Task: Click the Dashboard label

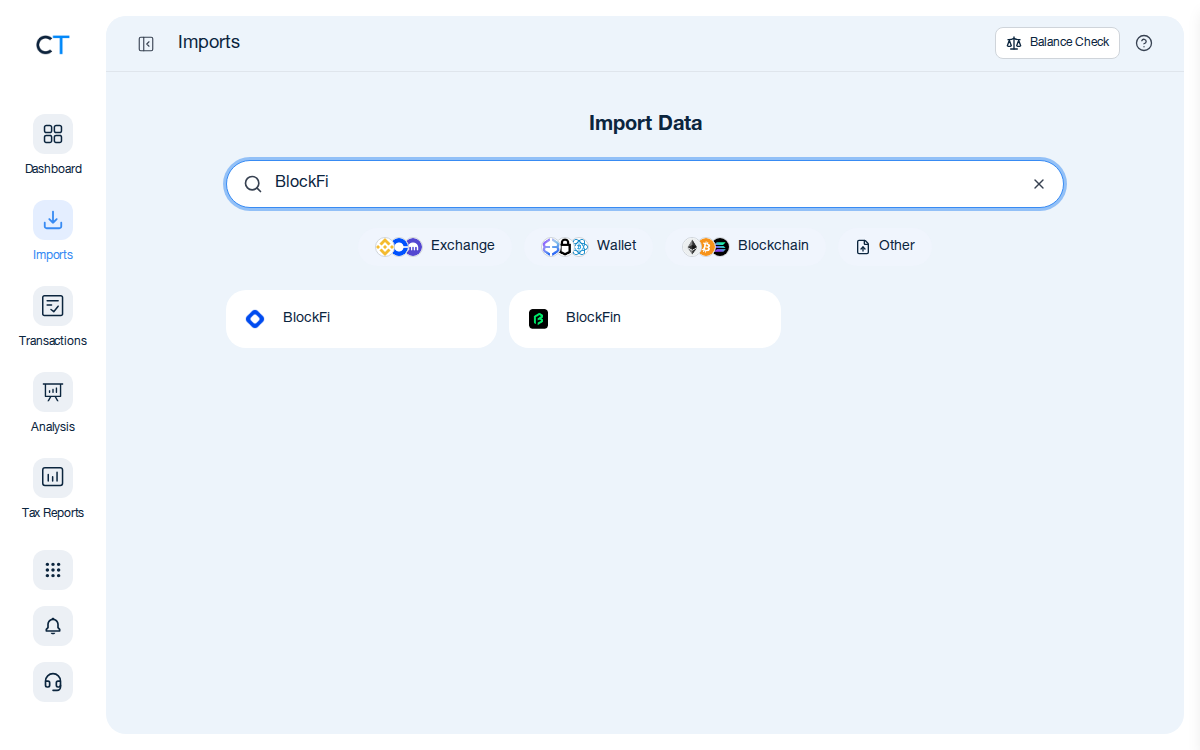Action: [53, 169]
